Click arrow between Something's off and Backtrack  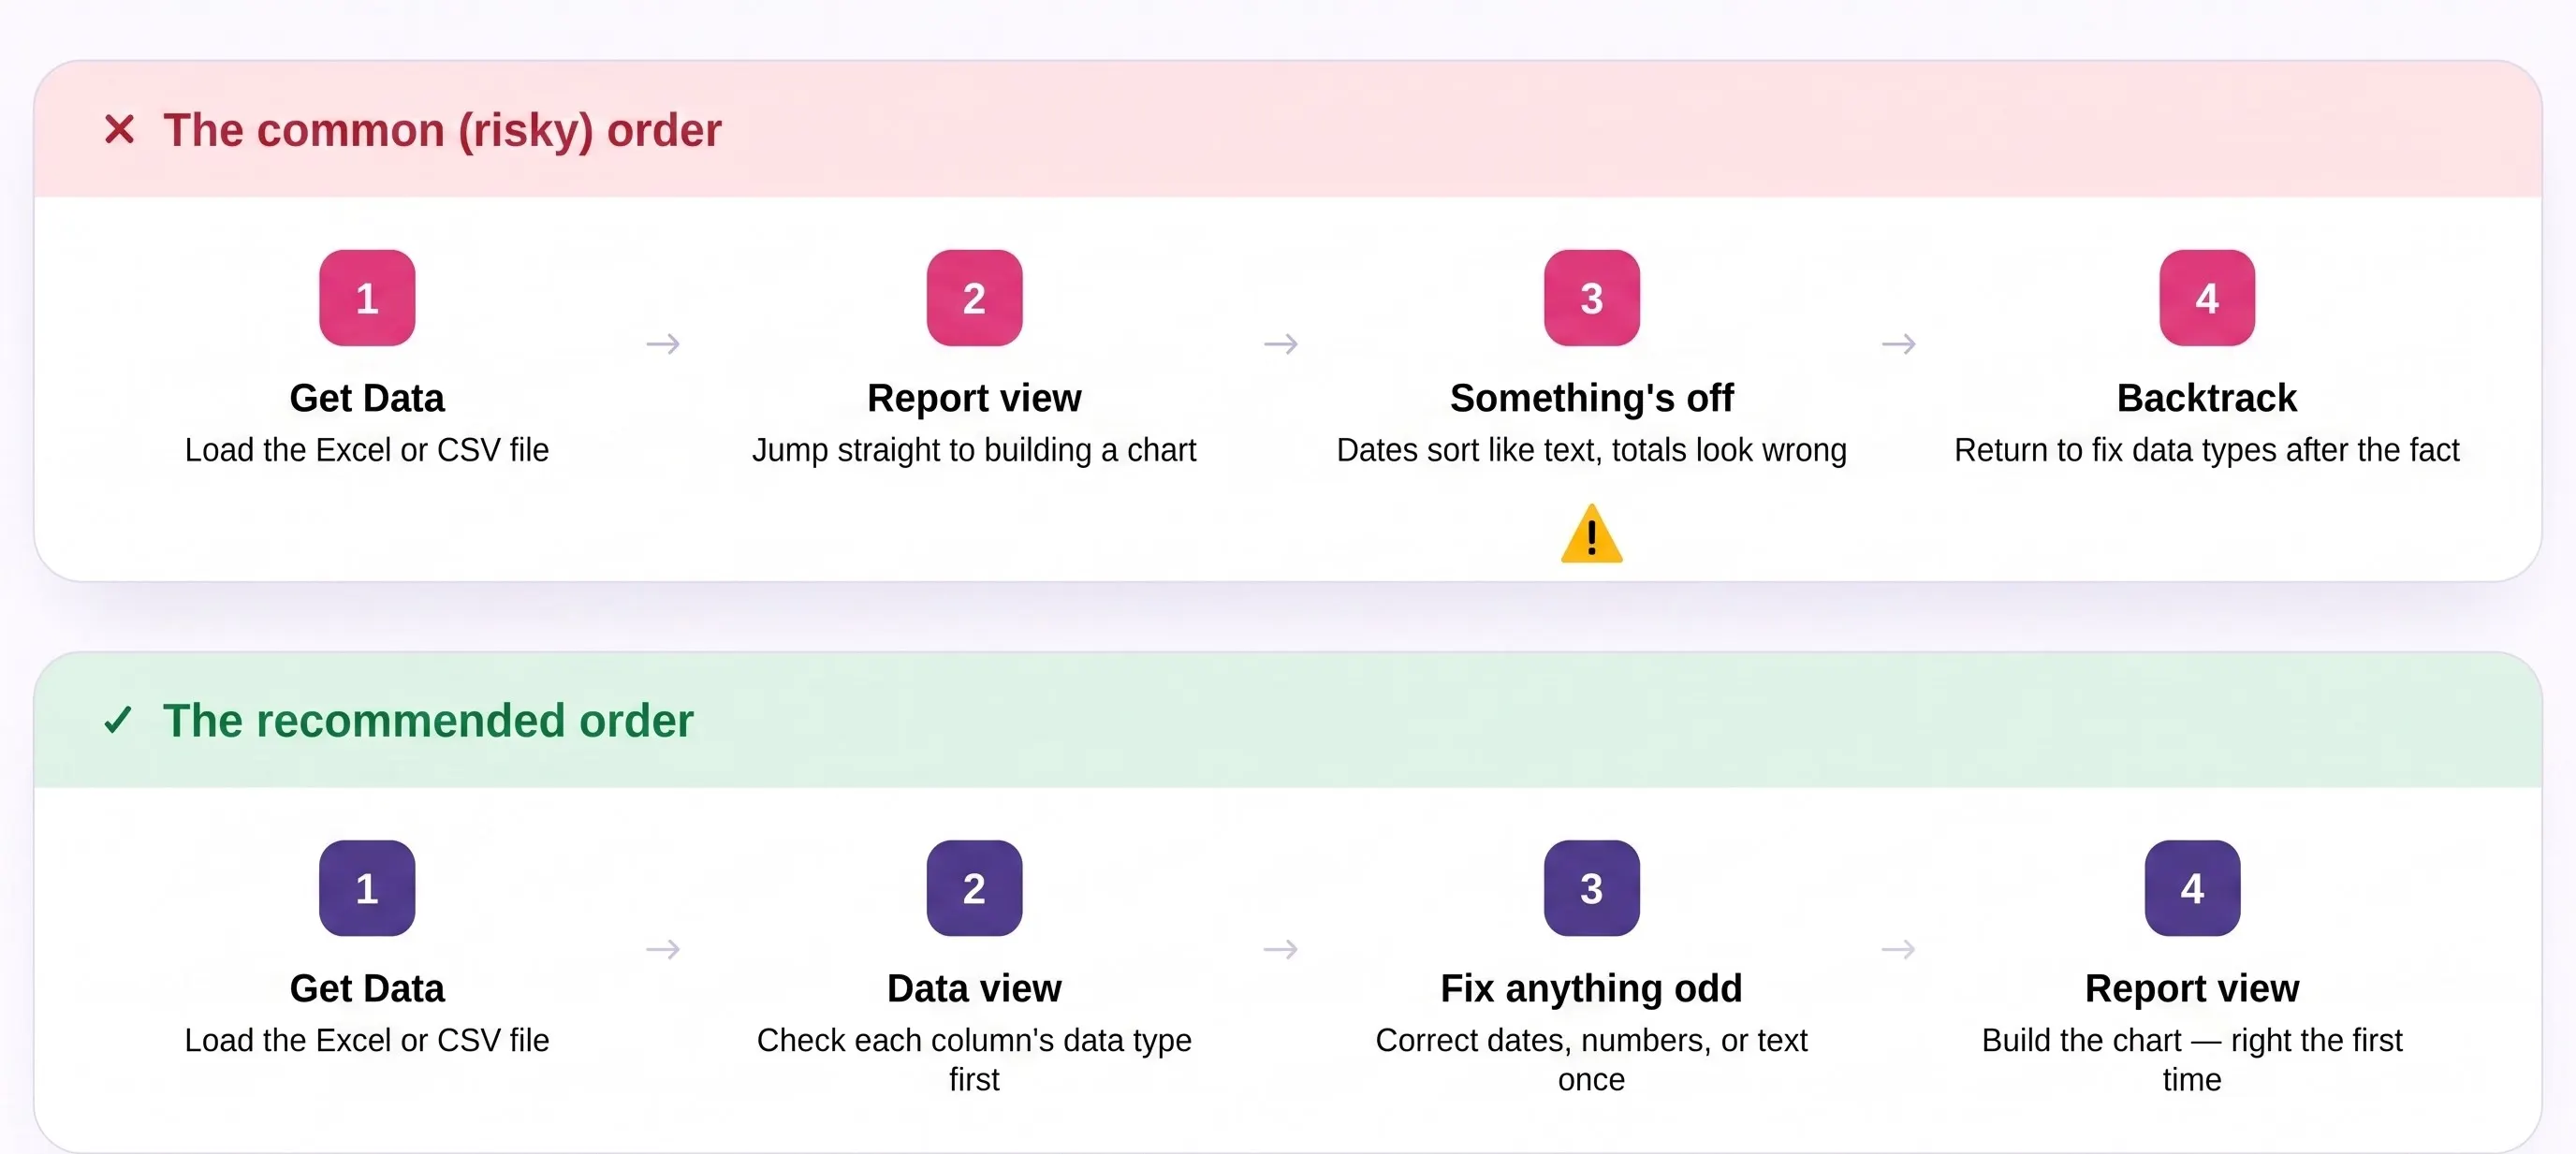point(1899,344)
